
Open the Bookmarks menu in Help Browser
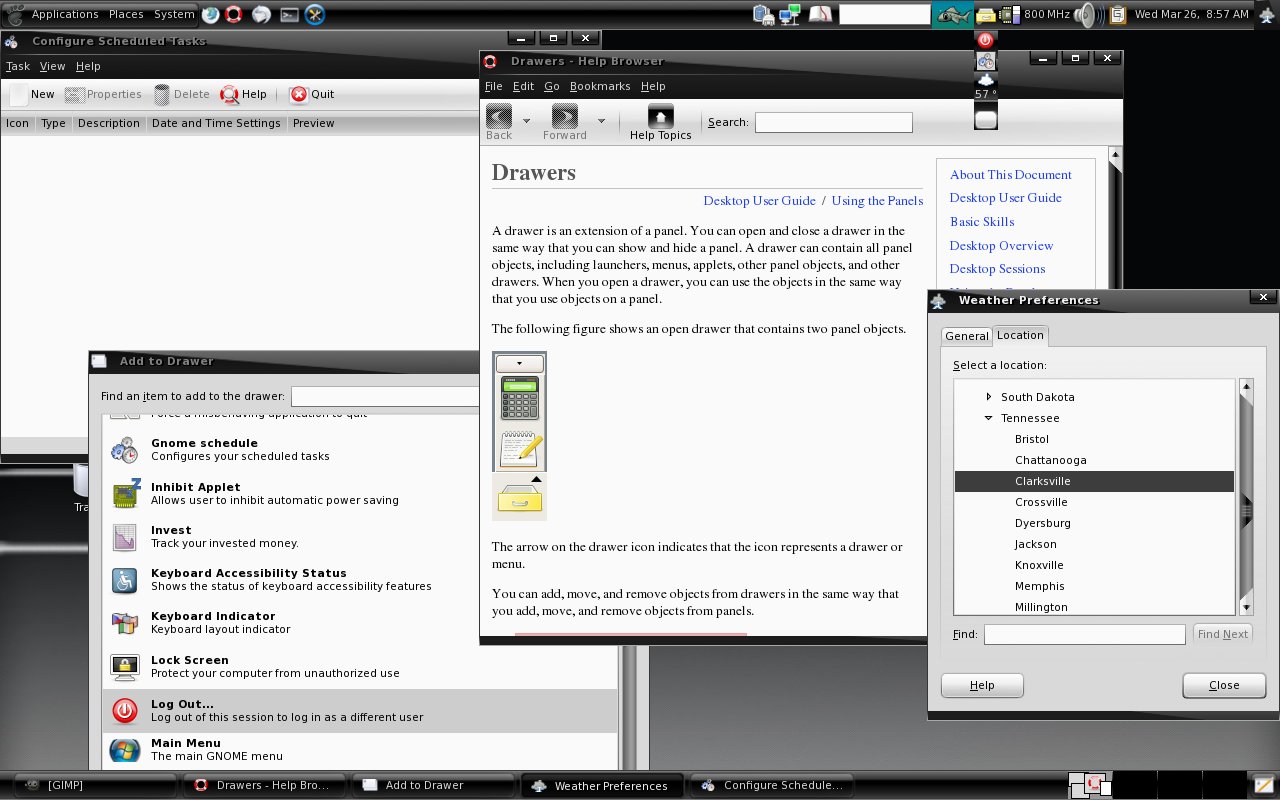click(x=600, y=86)
